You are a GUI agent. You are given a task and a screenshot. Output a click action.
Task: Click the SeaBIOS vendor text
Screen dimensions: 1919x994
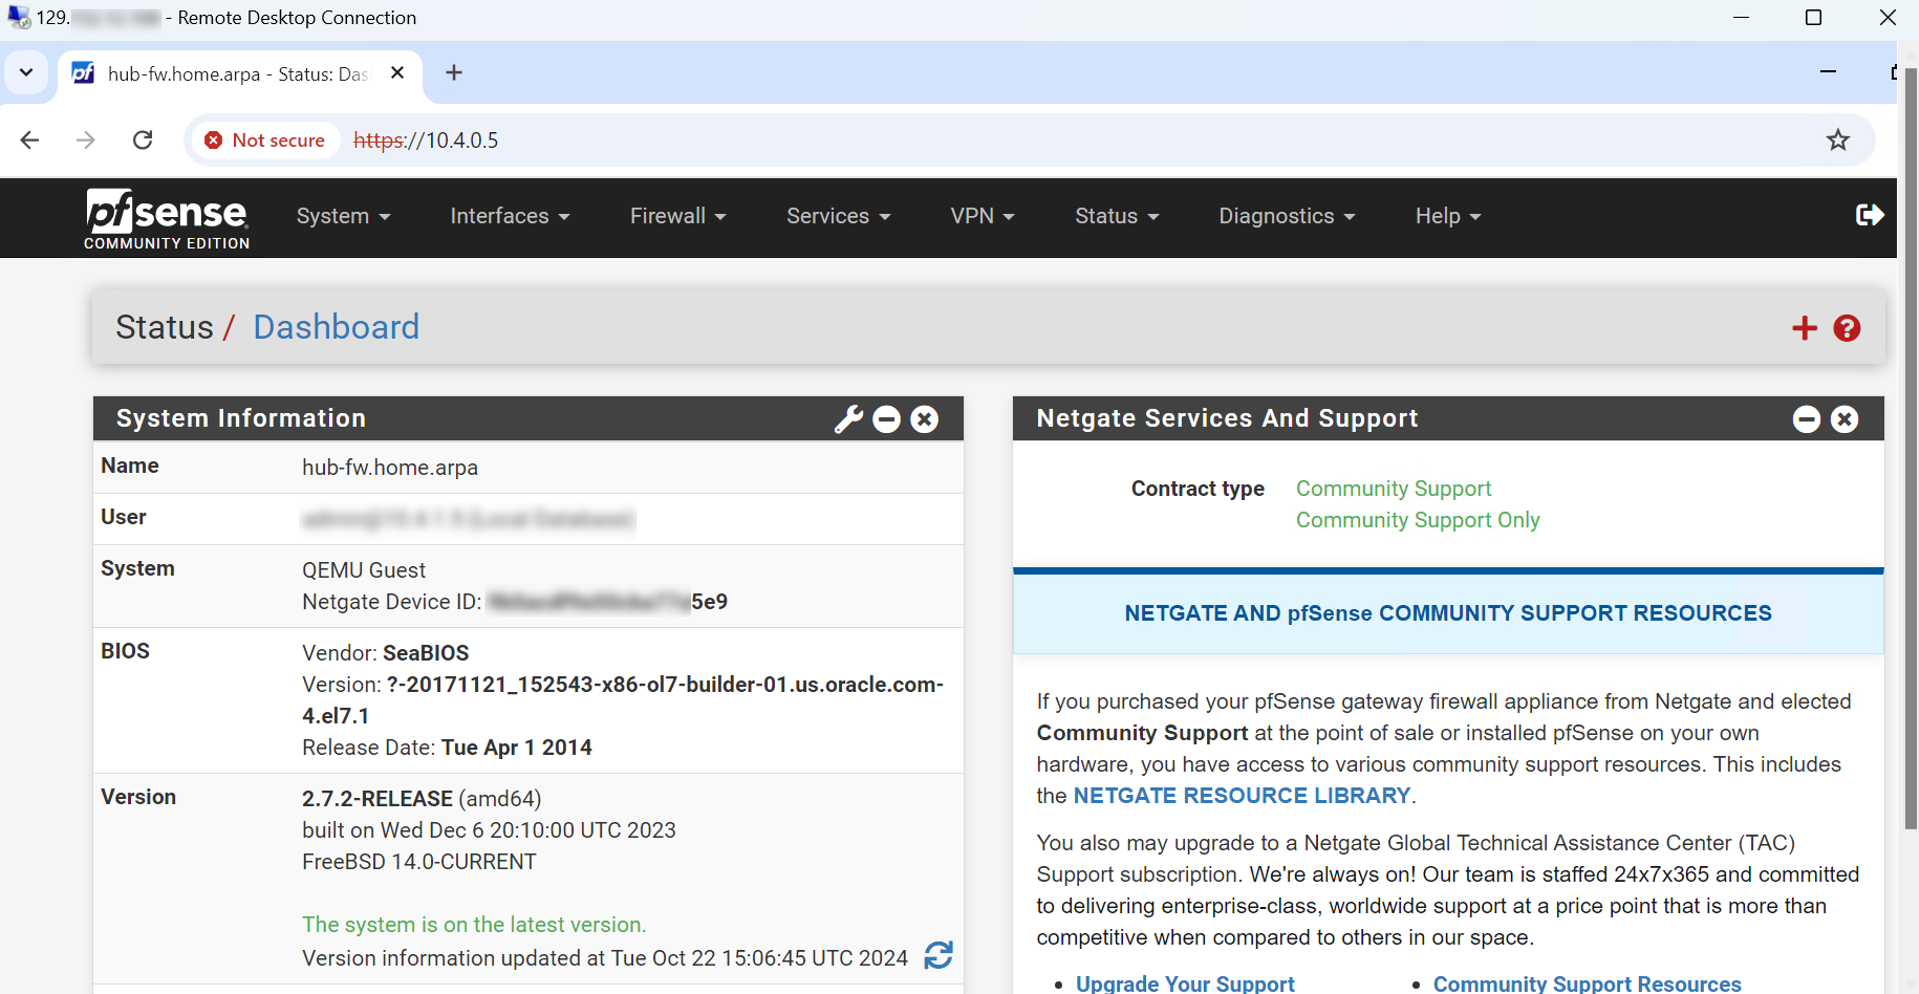[x=426, y=653]
